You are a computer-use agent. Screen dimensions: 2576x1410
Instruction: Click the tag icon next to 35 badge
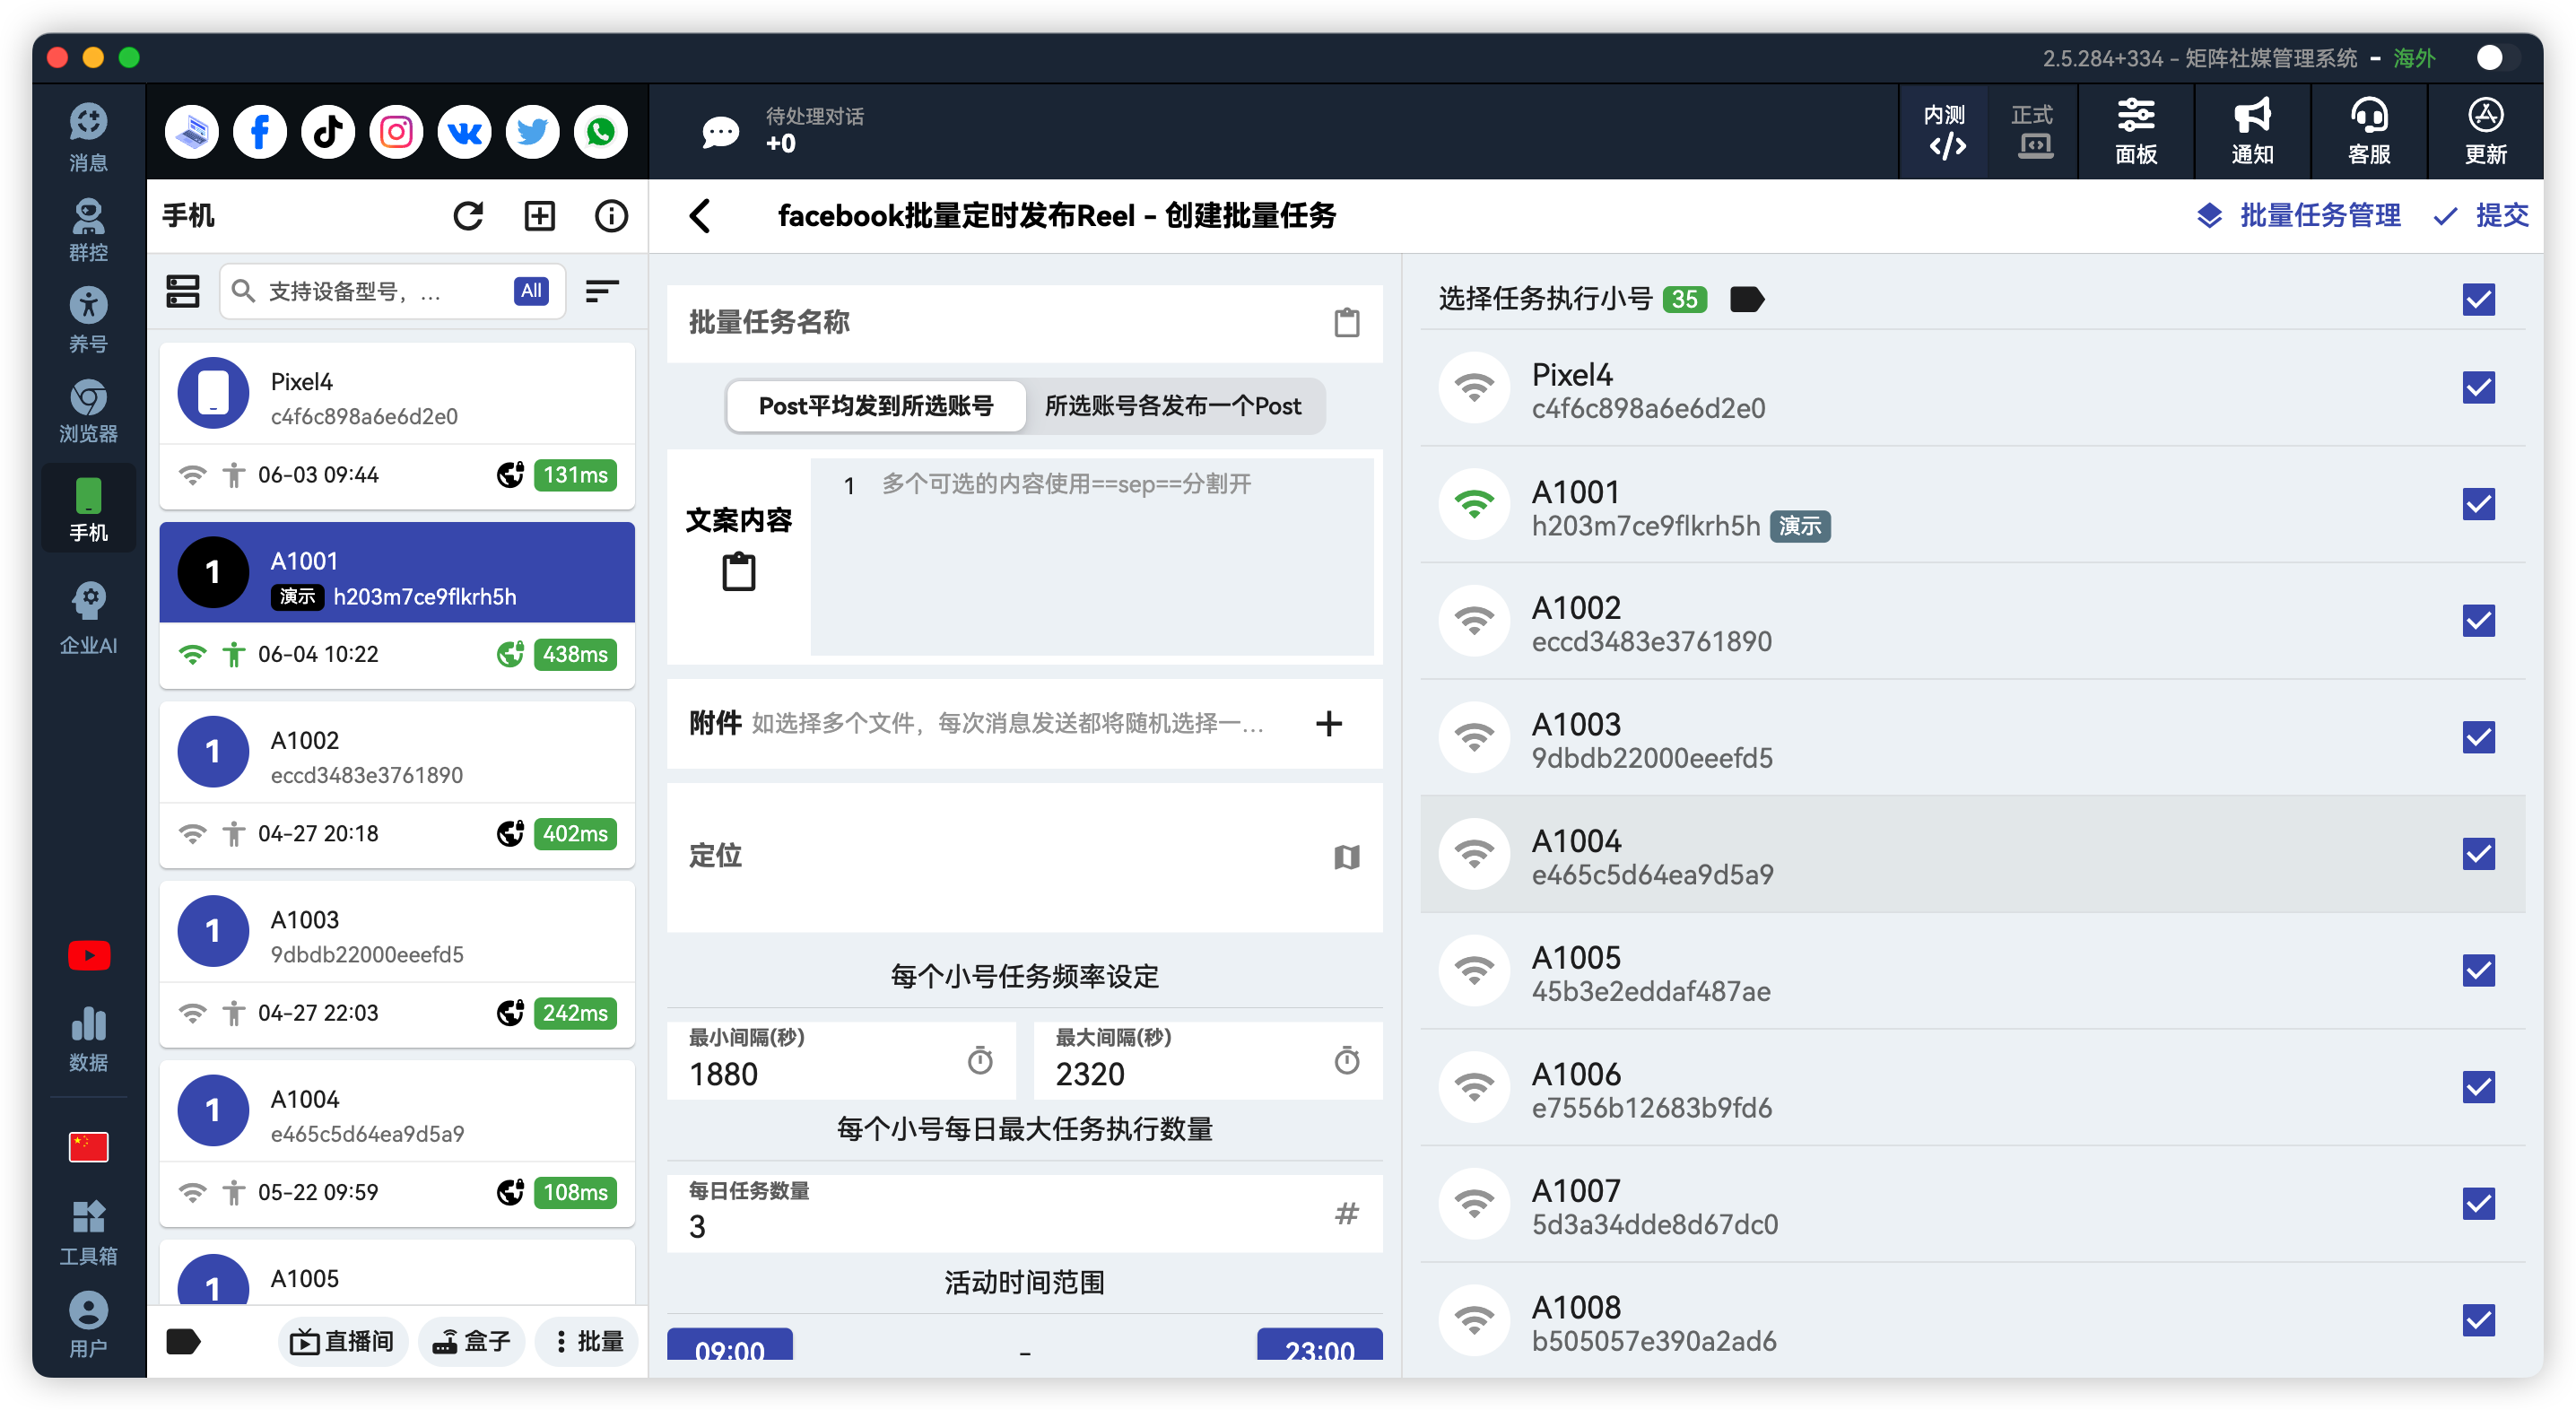click(1746, 298)
